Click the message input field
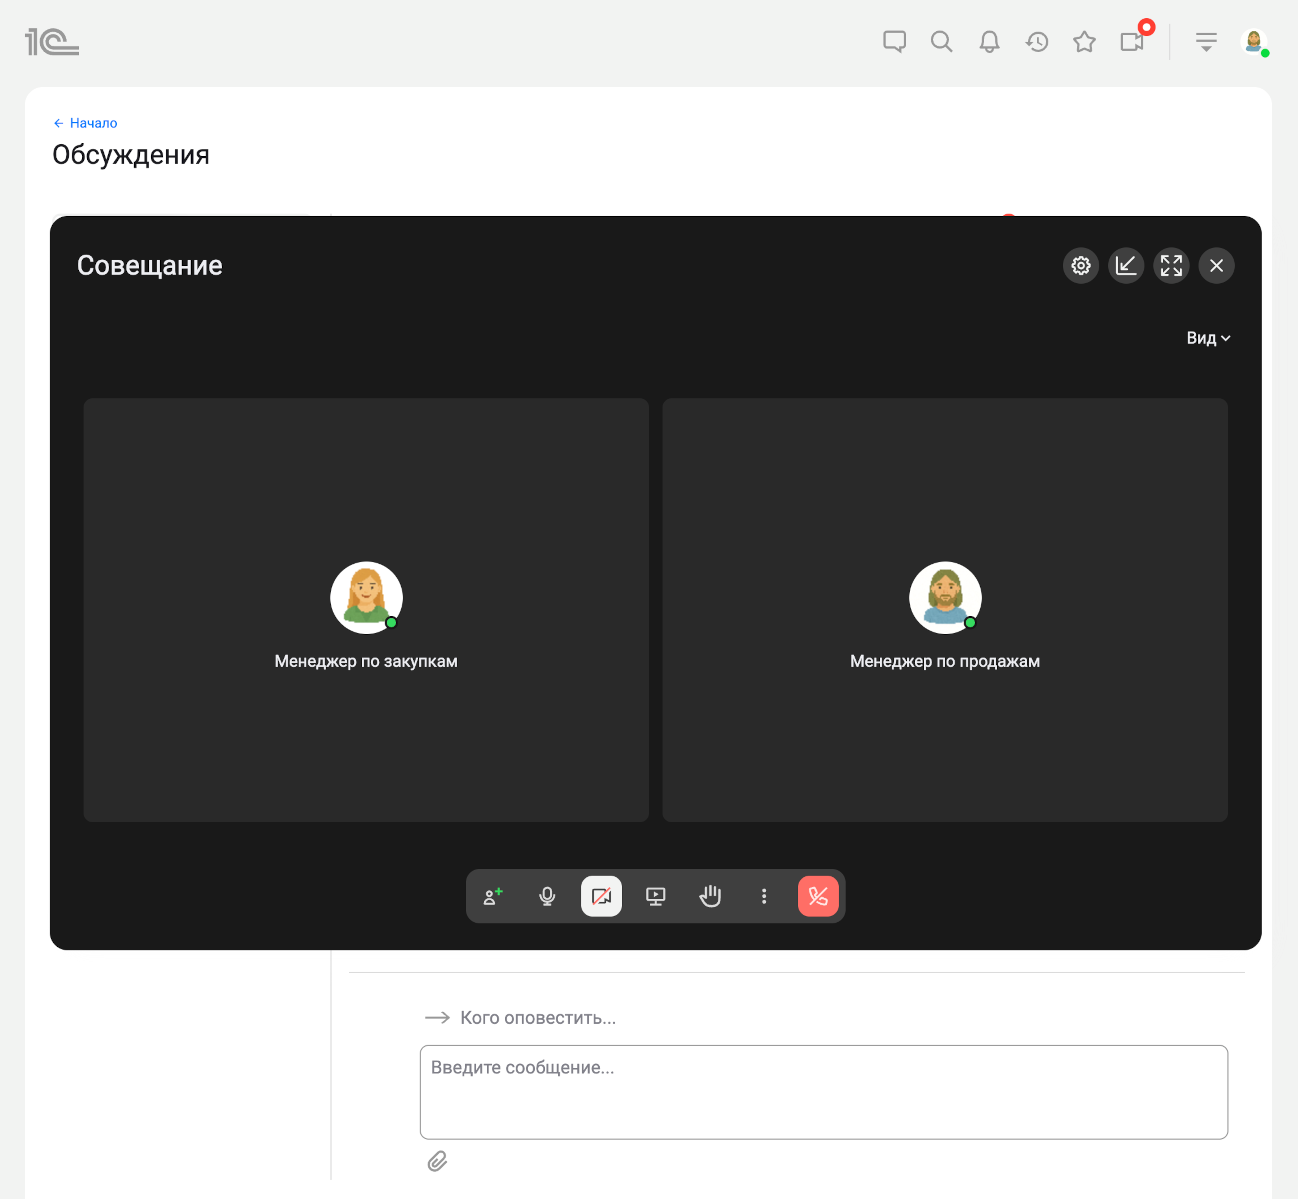 point(823,1092)
